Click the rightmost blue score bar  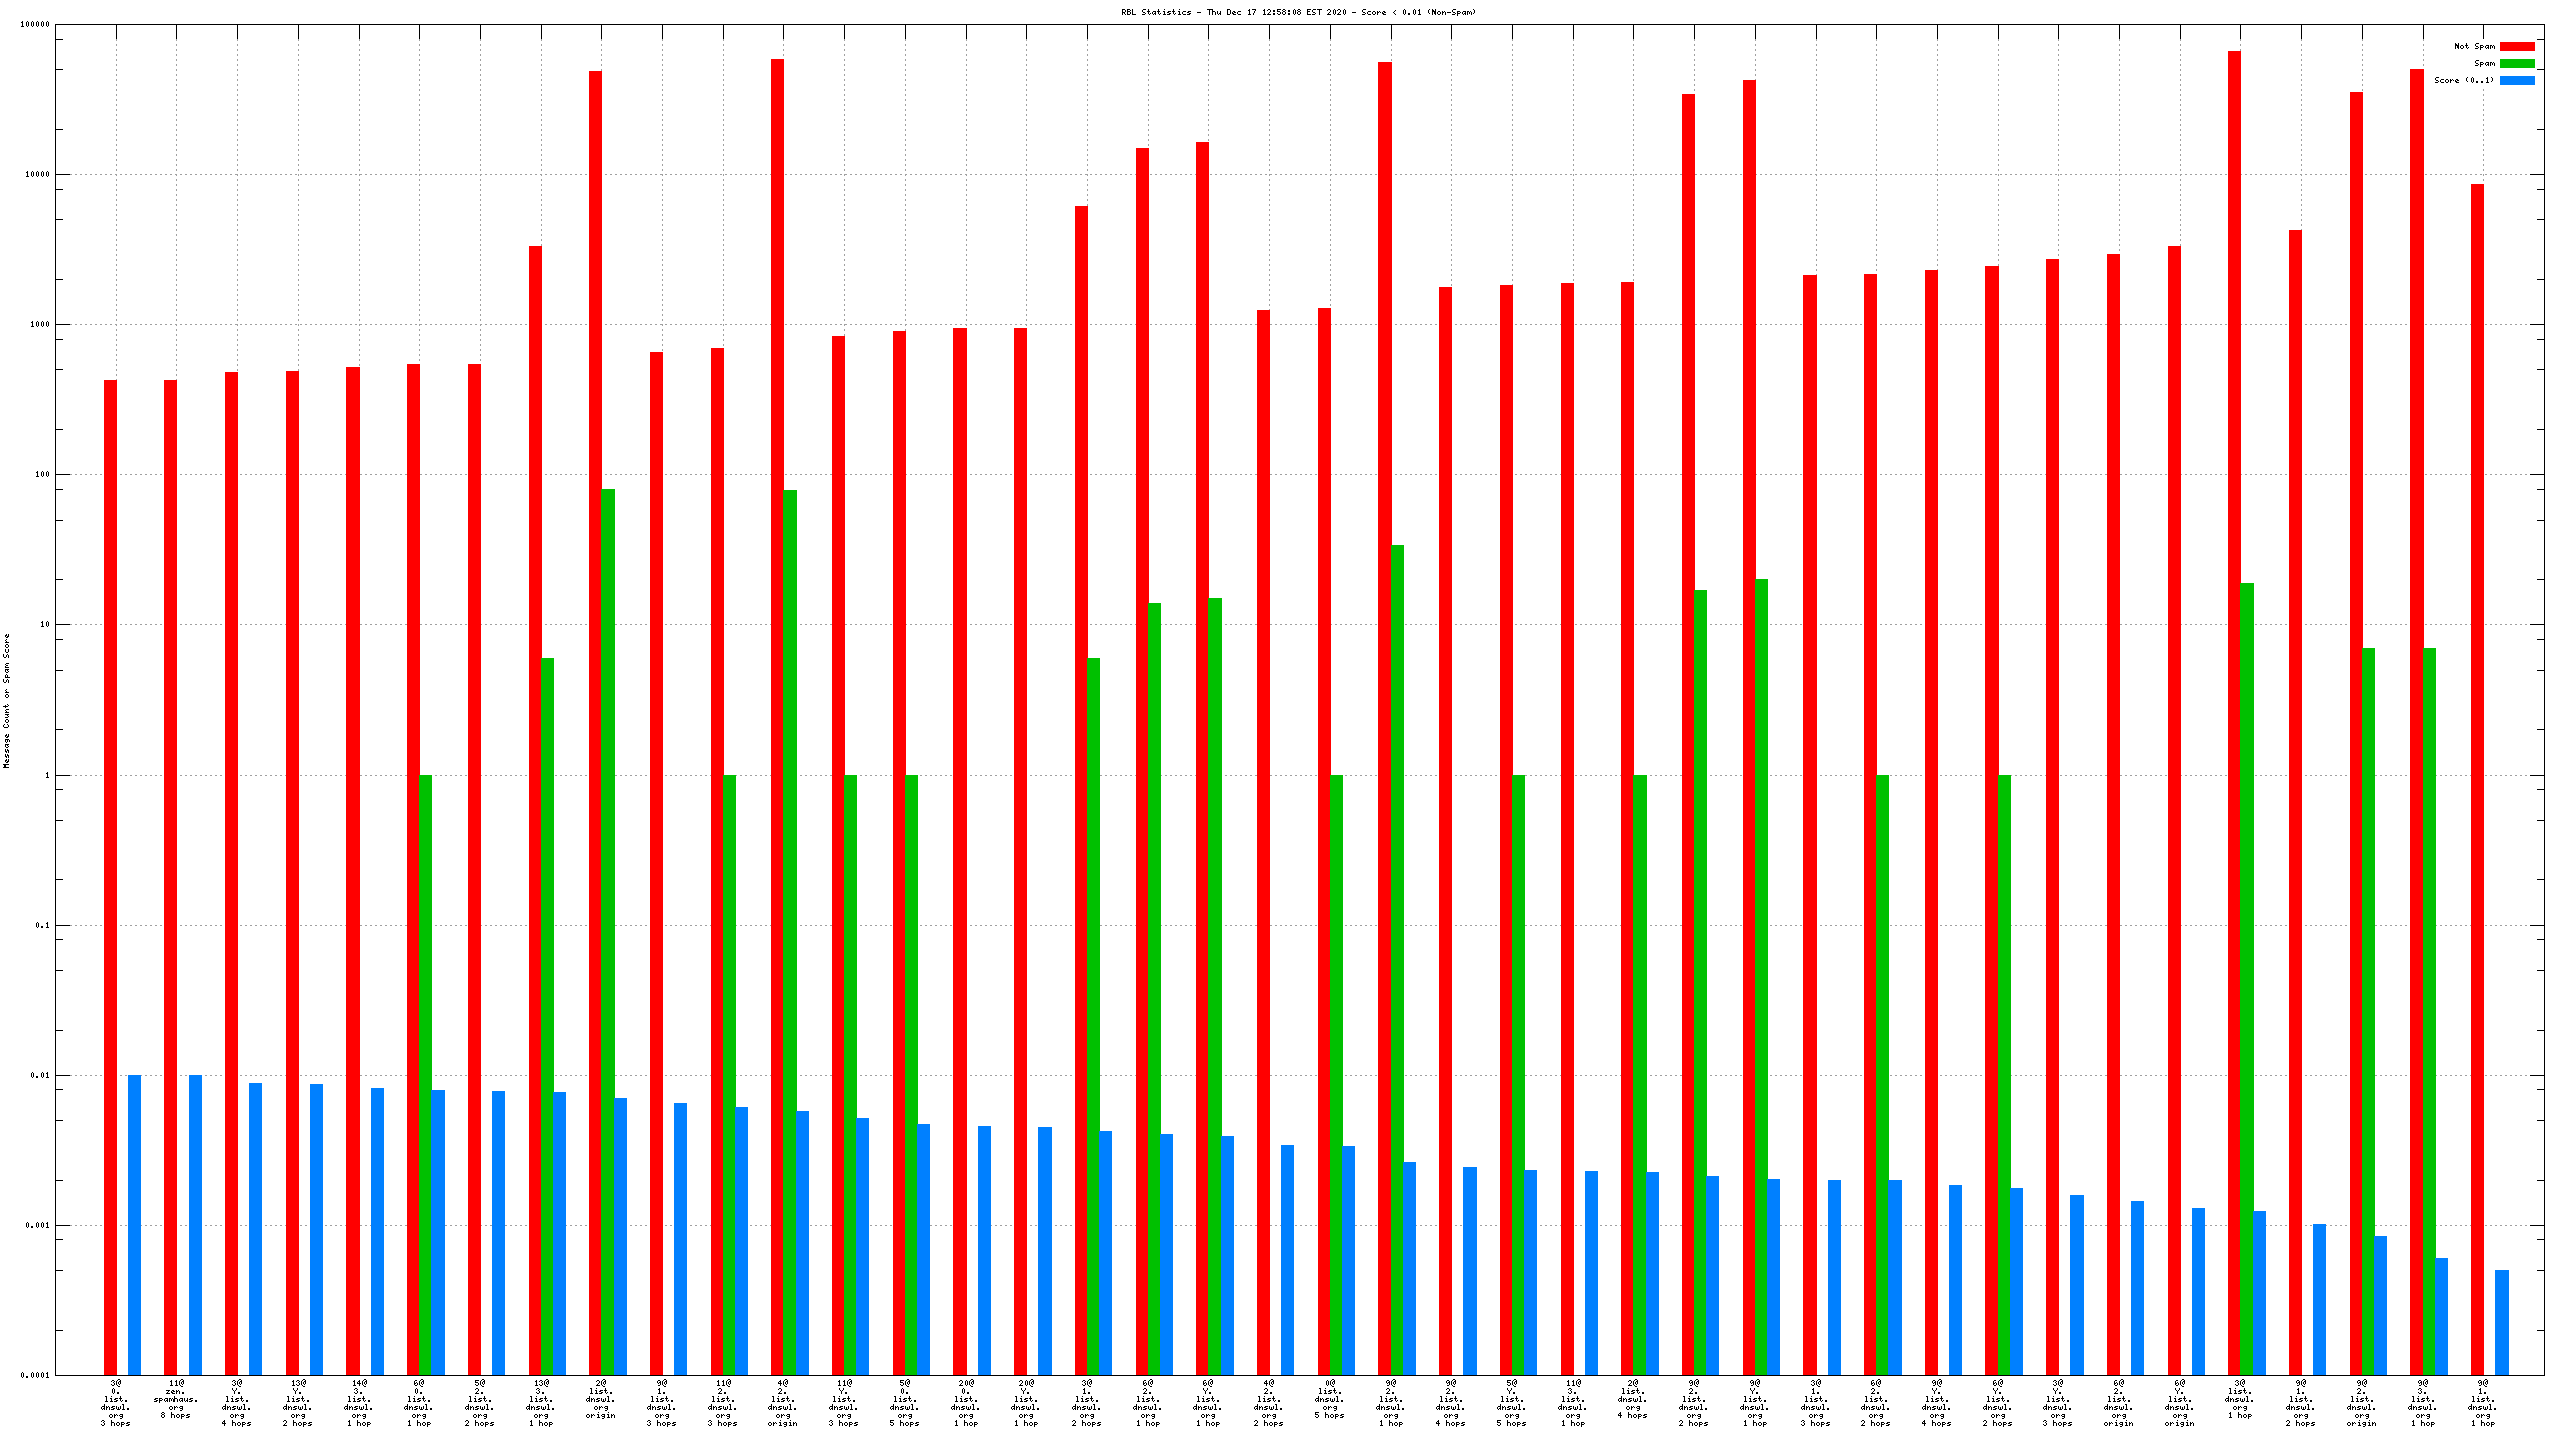2501,1322
